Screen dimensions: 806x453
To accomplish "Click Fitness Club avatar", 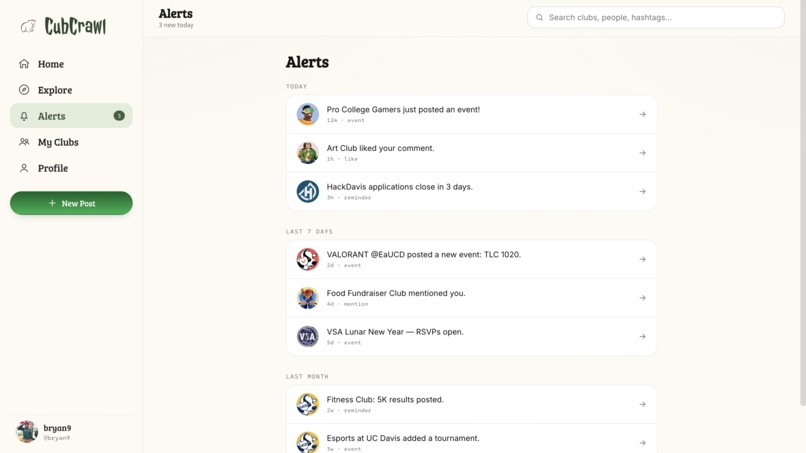I will point(307,404).
